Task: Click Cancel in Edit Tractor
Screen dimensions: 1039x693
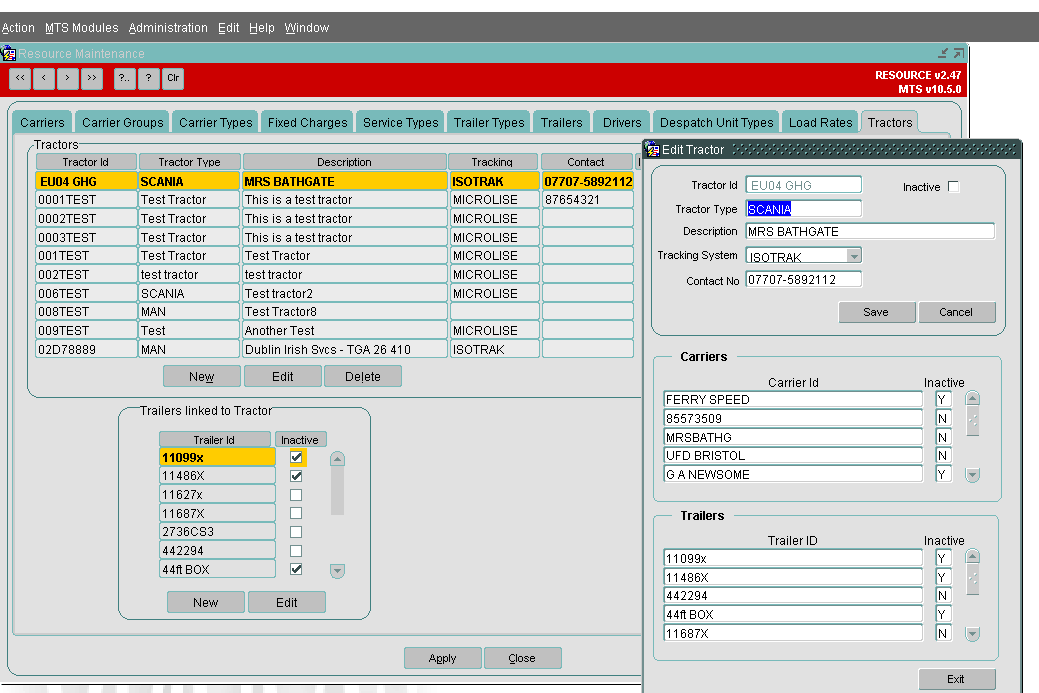Action: tap(956, 312)
